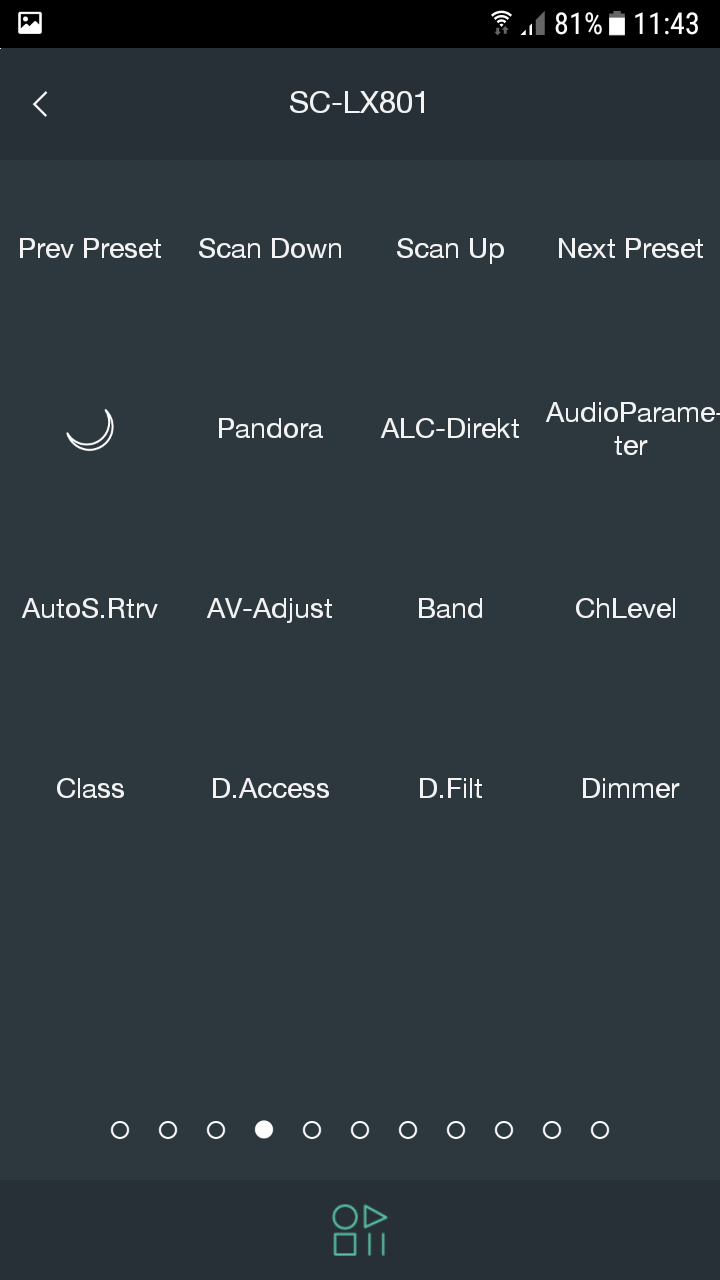Tap the back arrow icon
Screen dimensions: 720x1280
pyautogui.click(x=40, y=104)
